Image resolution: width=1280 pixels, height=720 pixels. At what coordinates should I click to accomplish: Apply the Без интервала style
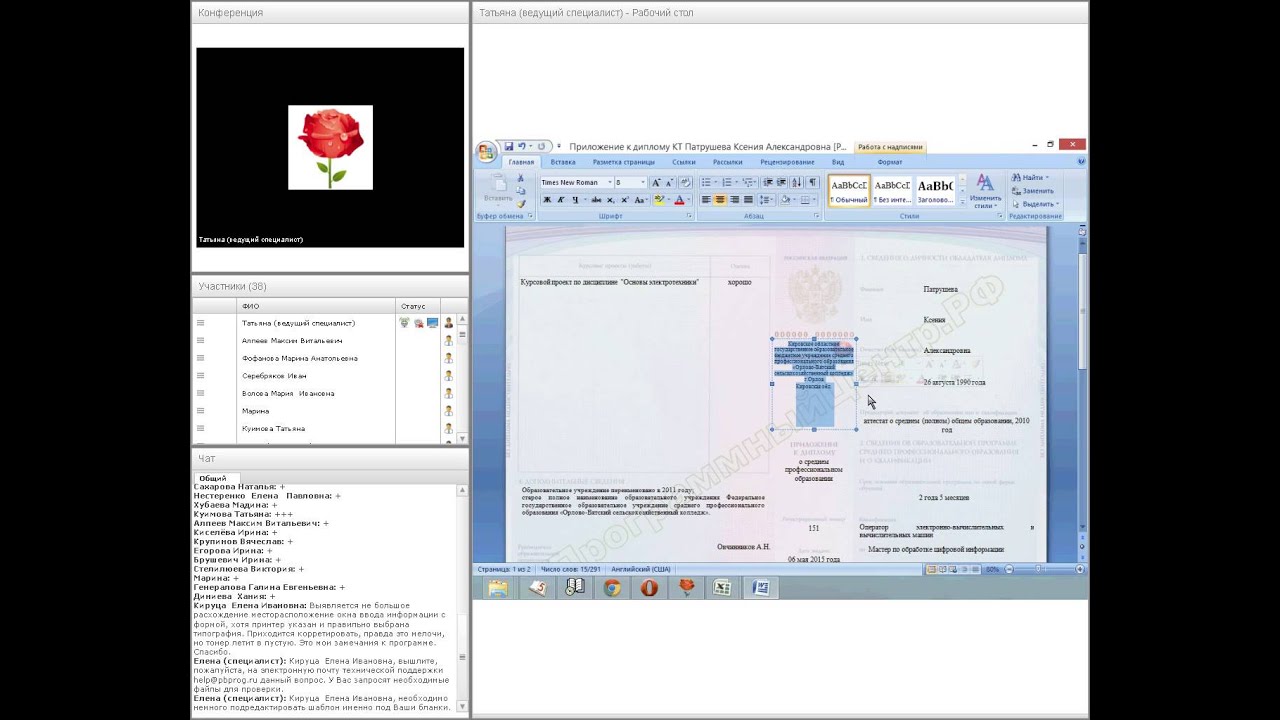coord(892,190)
